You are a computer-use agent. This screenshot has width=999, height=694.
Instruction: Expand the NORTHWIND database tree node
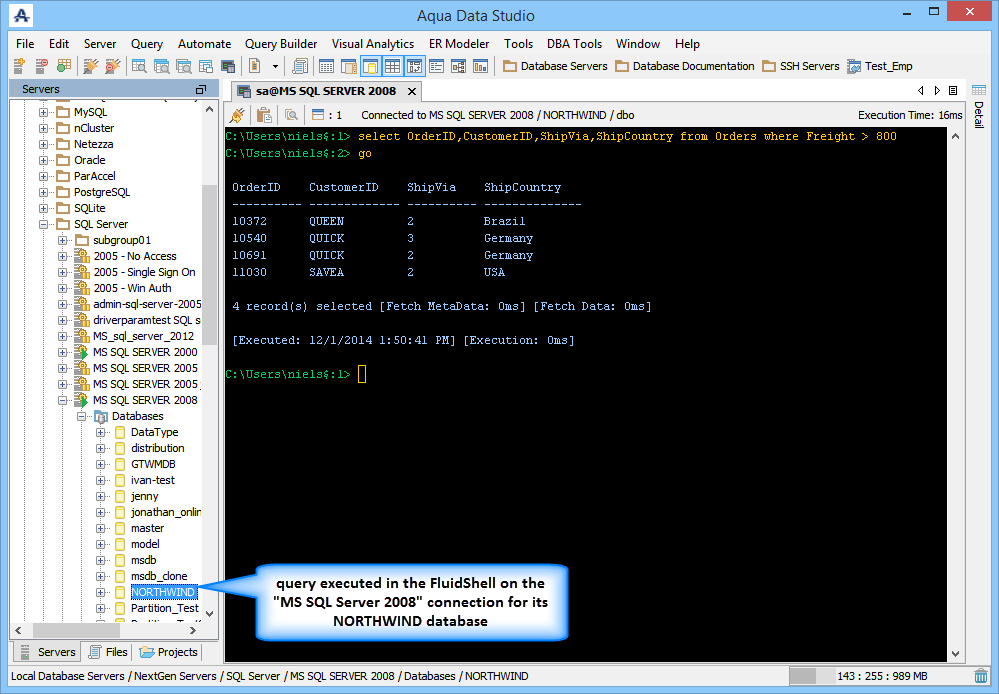pyautogui.click(x=101, y=592)
